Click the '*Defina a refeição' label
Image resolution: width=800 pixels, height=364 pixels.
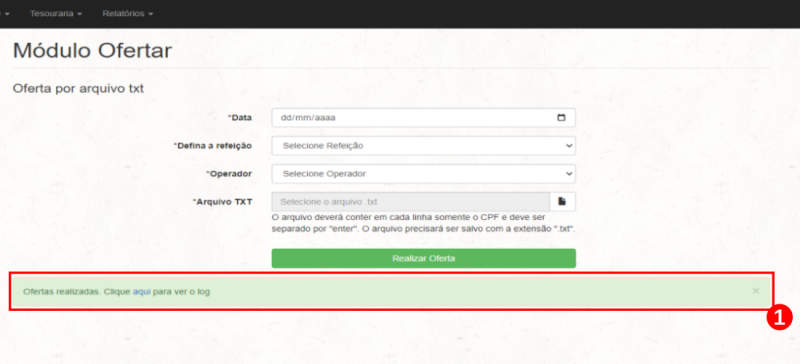[213, 145]
